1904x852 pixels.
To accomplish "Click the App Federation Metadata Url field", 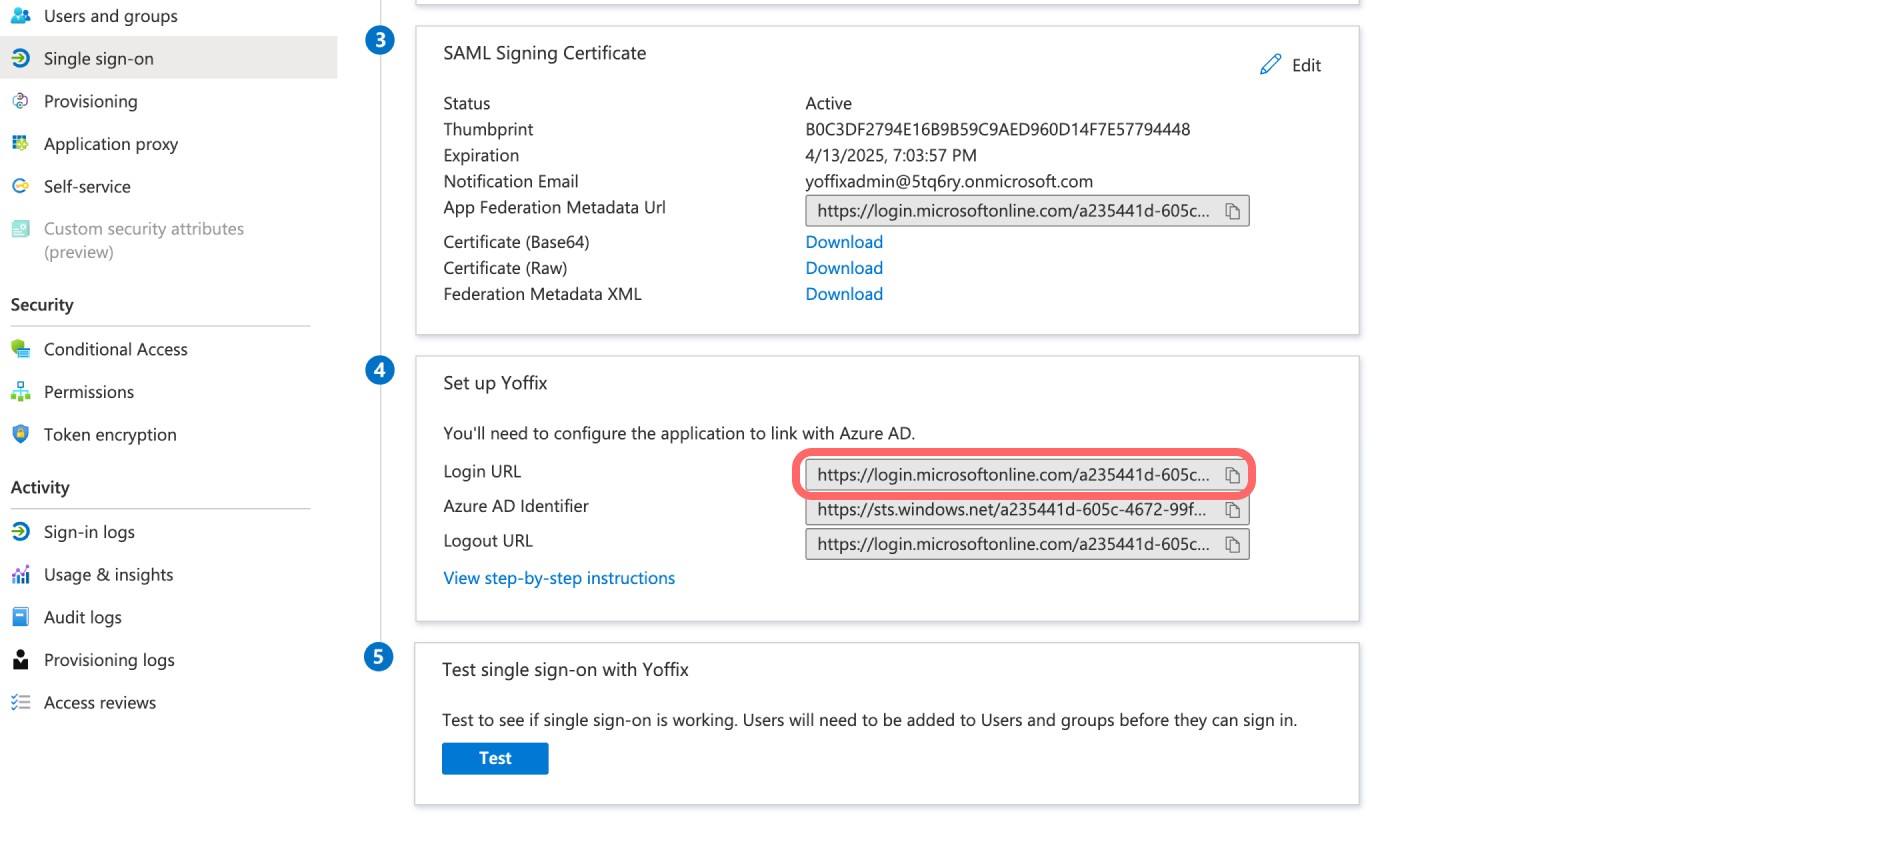I will coord(1027,211).
